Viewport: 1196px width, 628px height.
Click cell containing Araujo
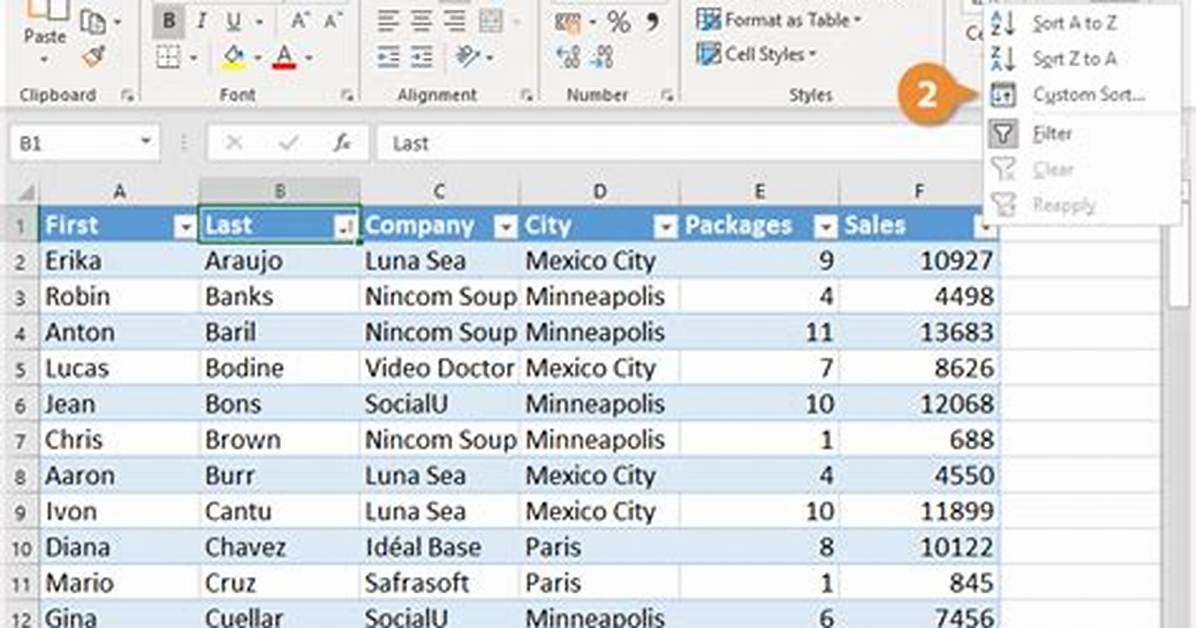click(x=280, y=261)
